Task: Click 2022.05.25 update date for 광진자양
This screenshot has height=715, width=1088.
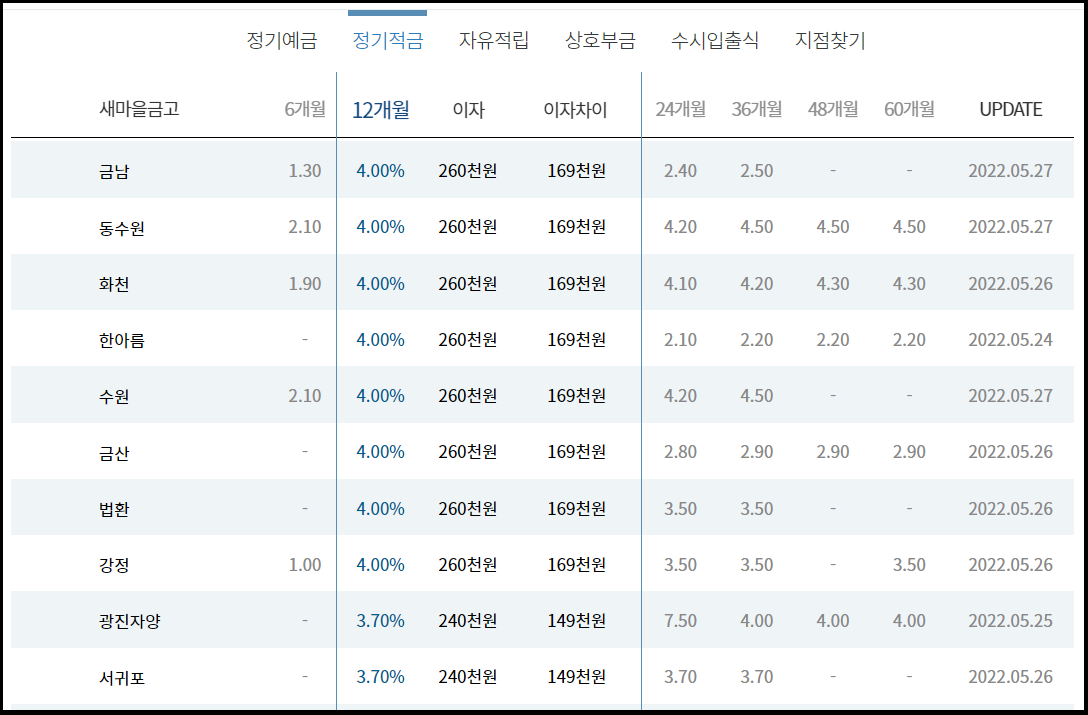Action: 1011,621
